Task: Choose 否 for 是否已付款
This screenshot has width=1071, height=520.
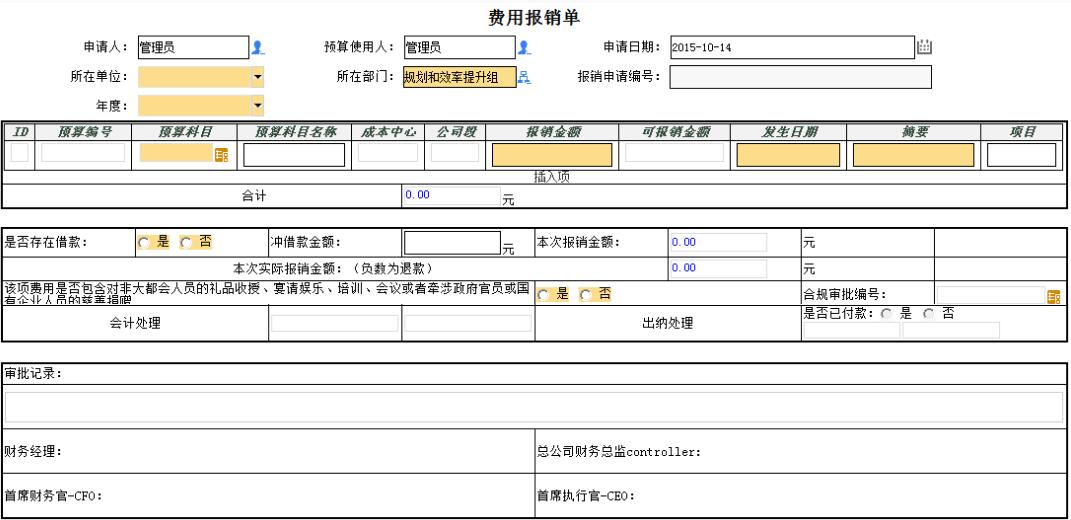Action: (928, 314)
